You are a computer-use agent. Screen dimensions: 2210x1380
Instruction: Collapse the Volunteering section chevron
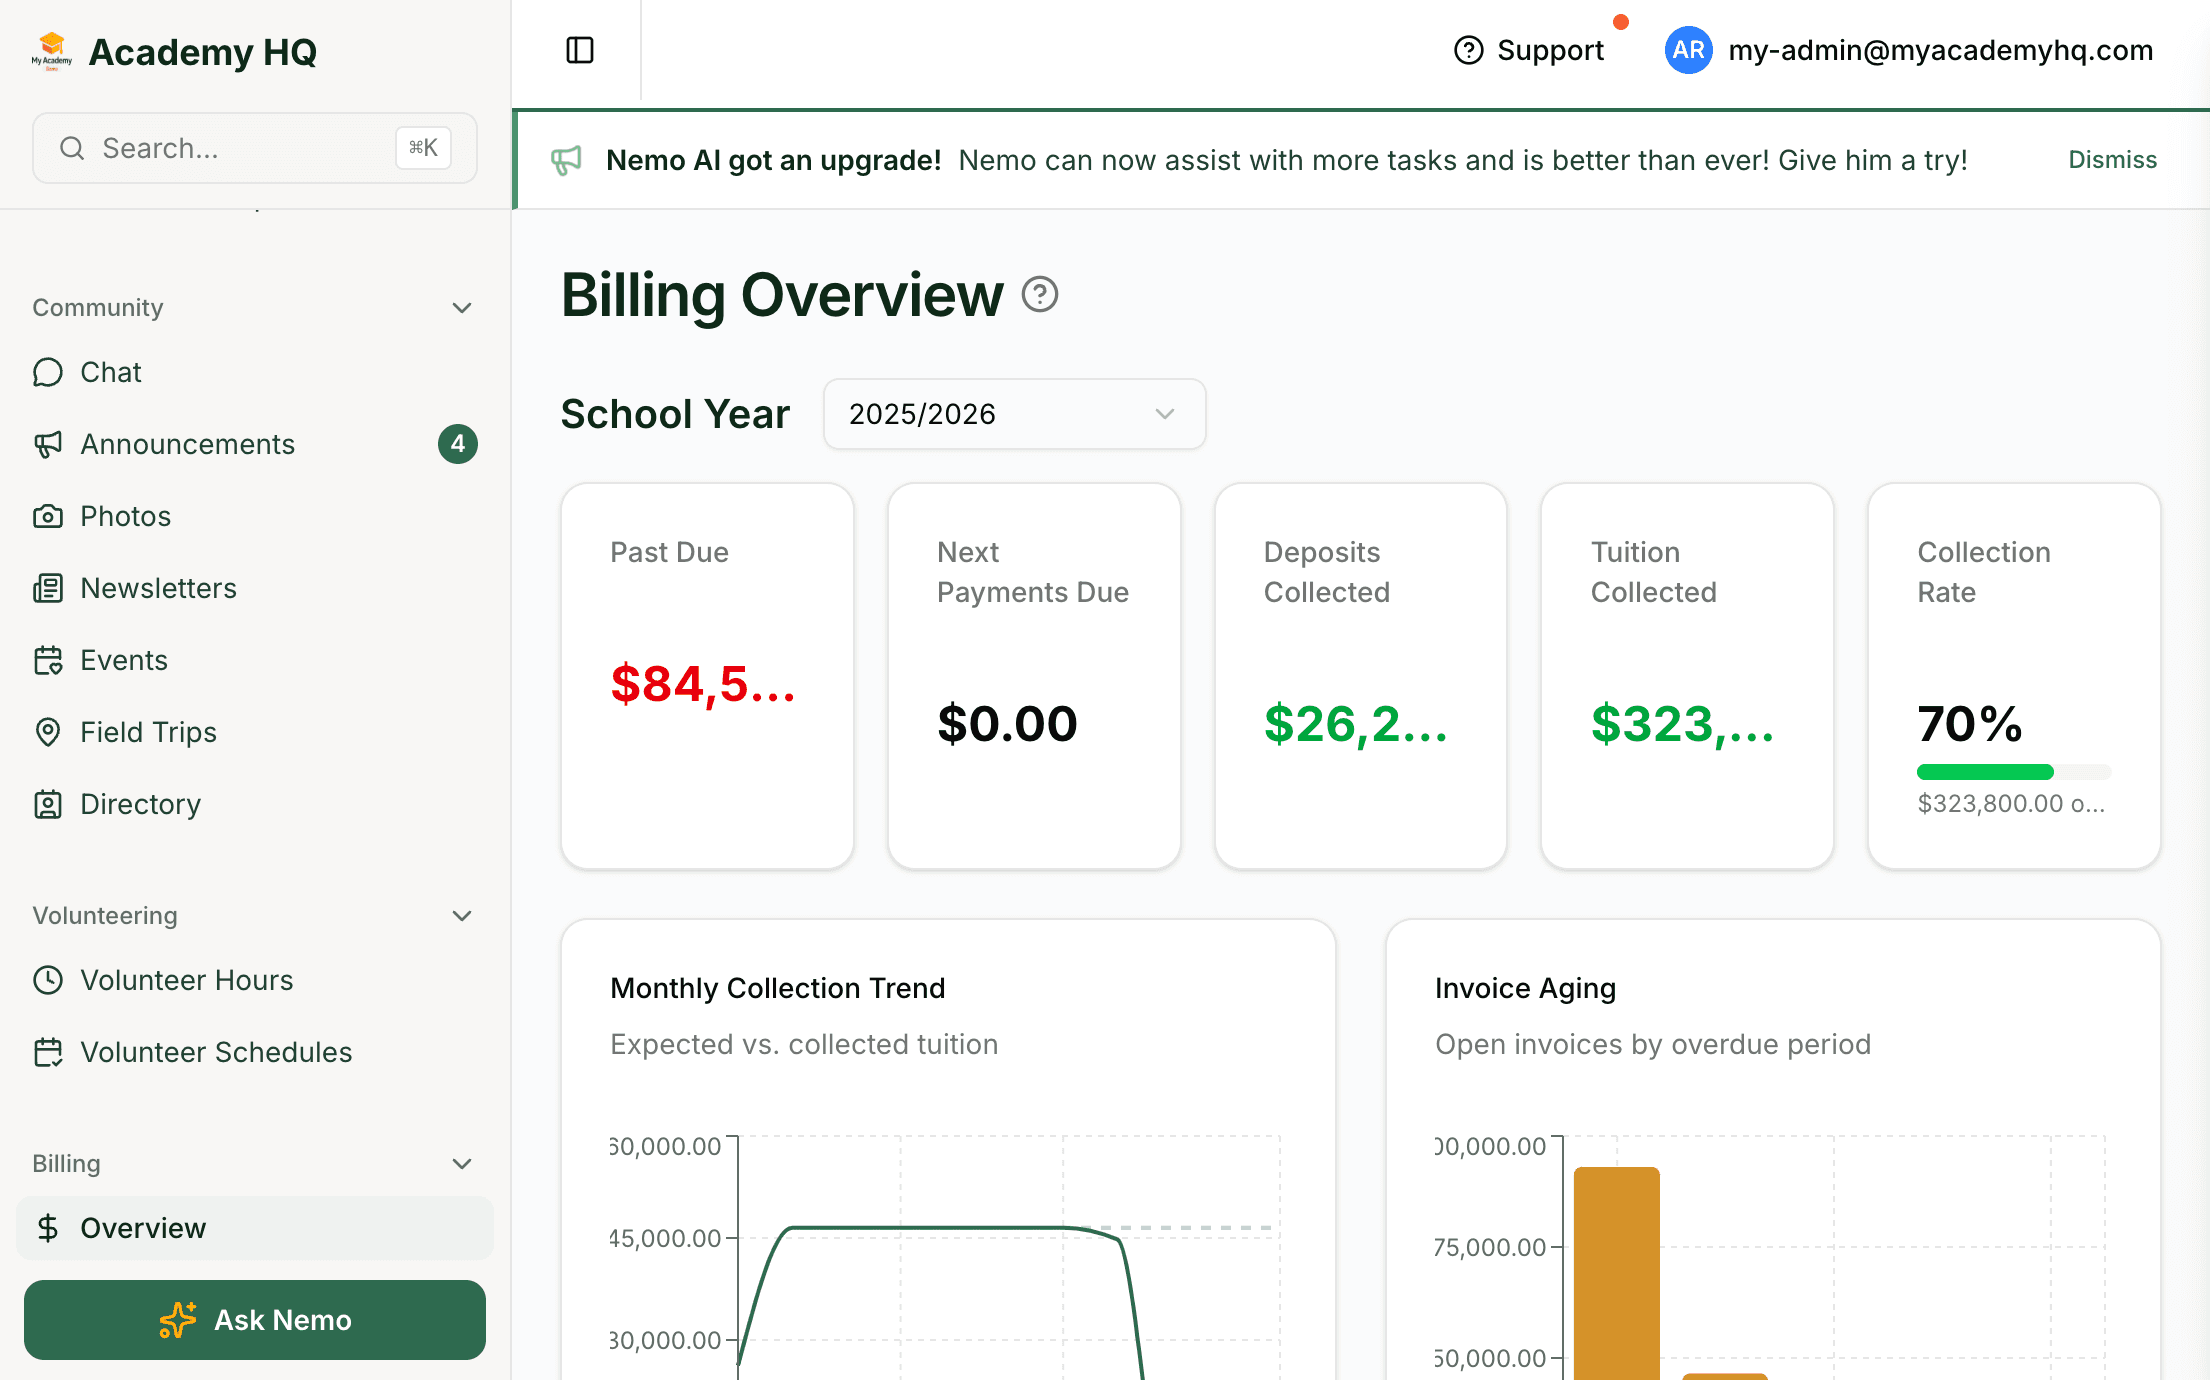tap(462, 916)
